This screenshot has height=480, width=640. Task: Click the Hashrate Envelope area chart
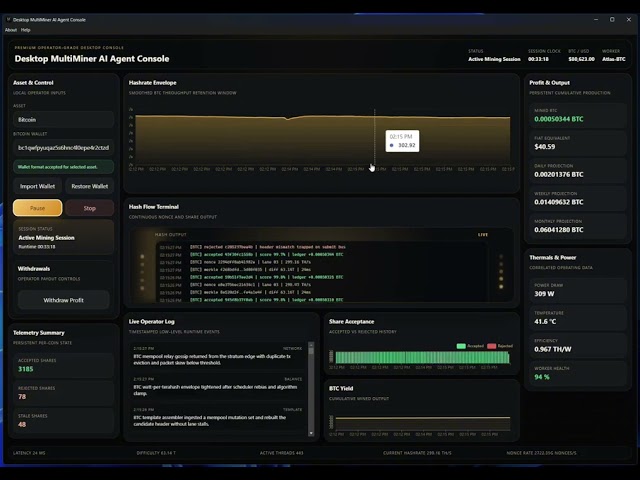click(x=322, y=140)
